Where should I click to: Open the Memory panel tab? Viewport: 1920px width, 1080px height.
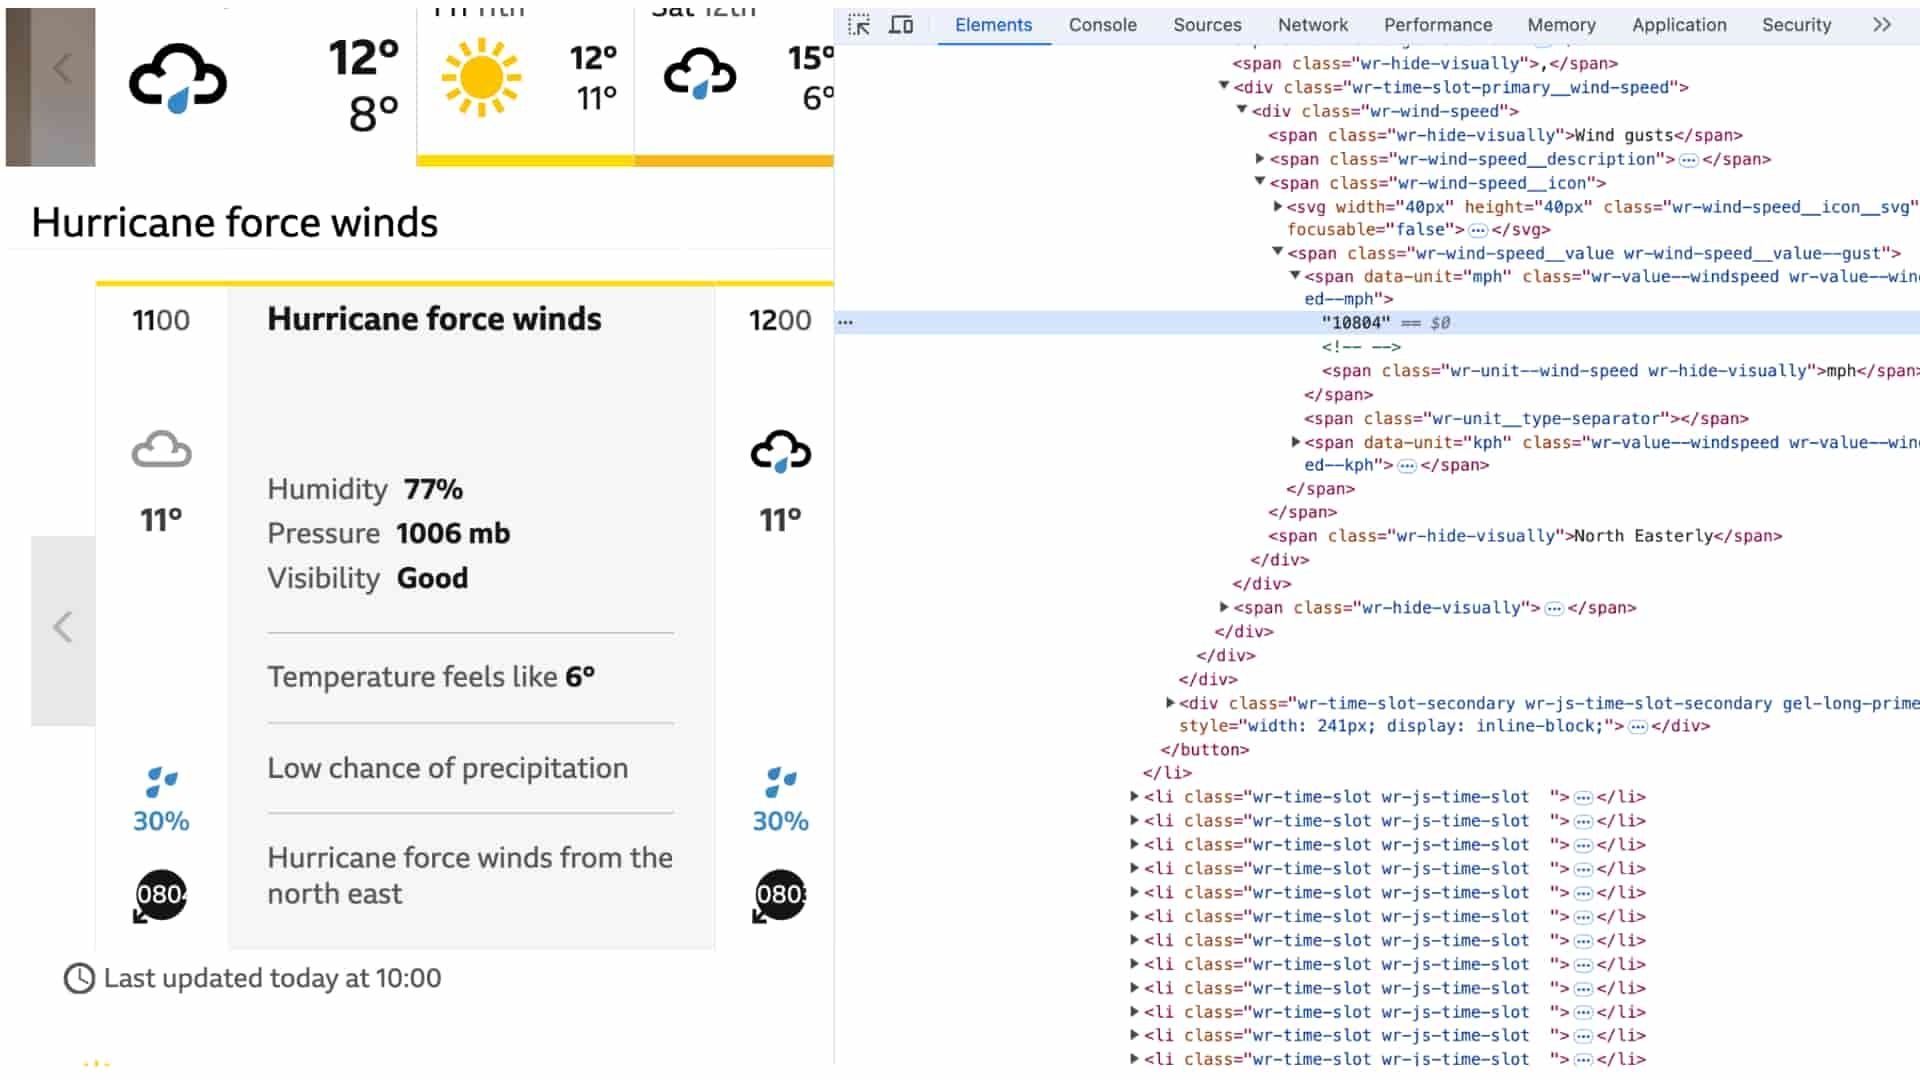coord(1560,25)
